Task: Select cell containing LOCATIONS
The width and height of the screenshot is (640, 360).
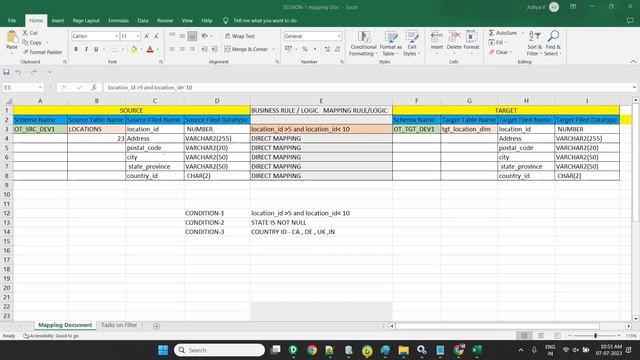Action: tap(96, 129)
